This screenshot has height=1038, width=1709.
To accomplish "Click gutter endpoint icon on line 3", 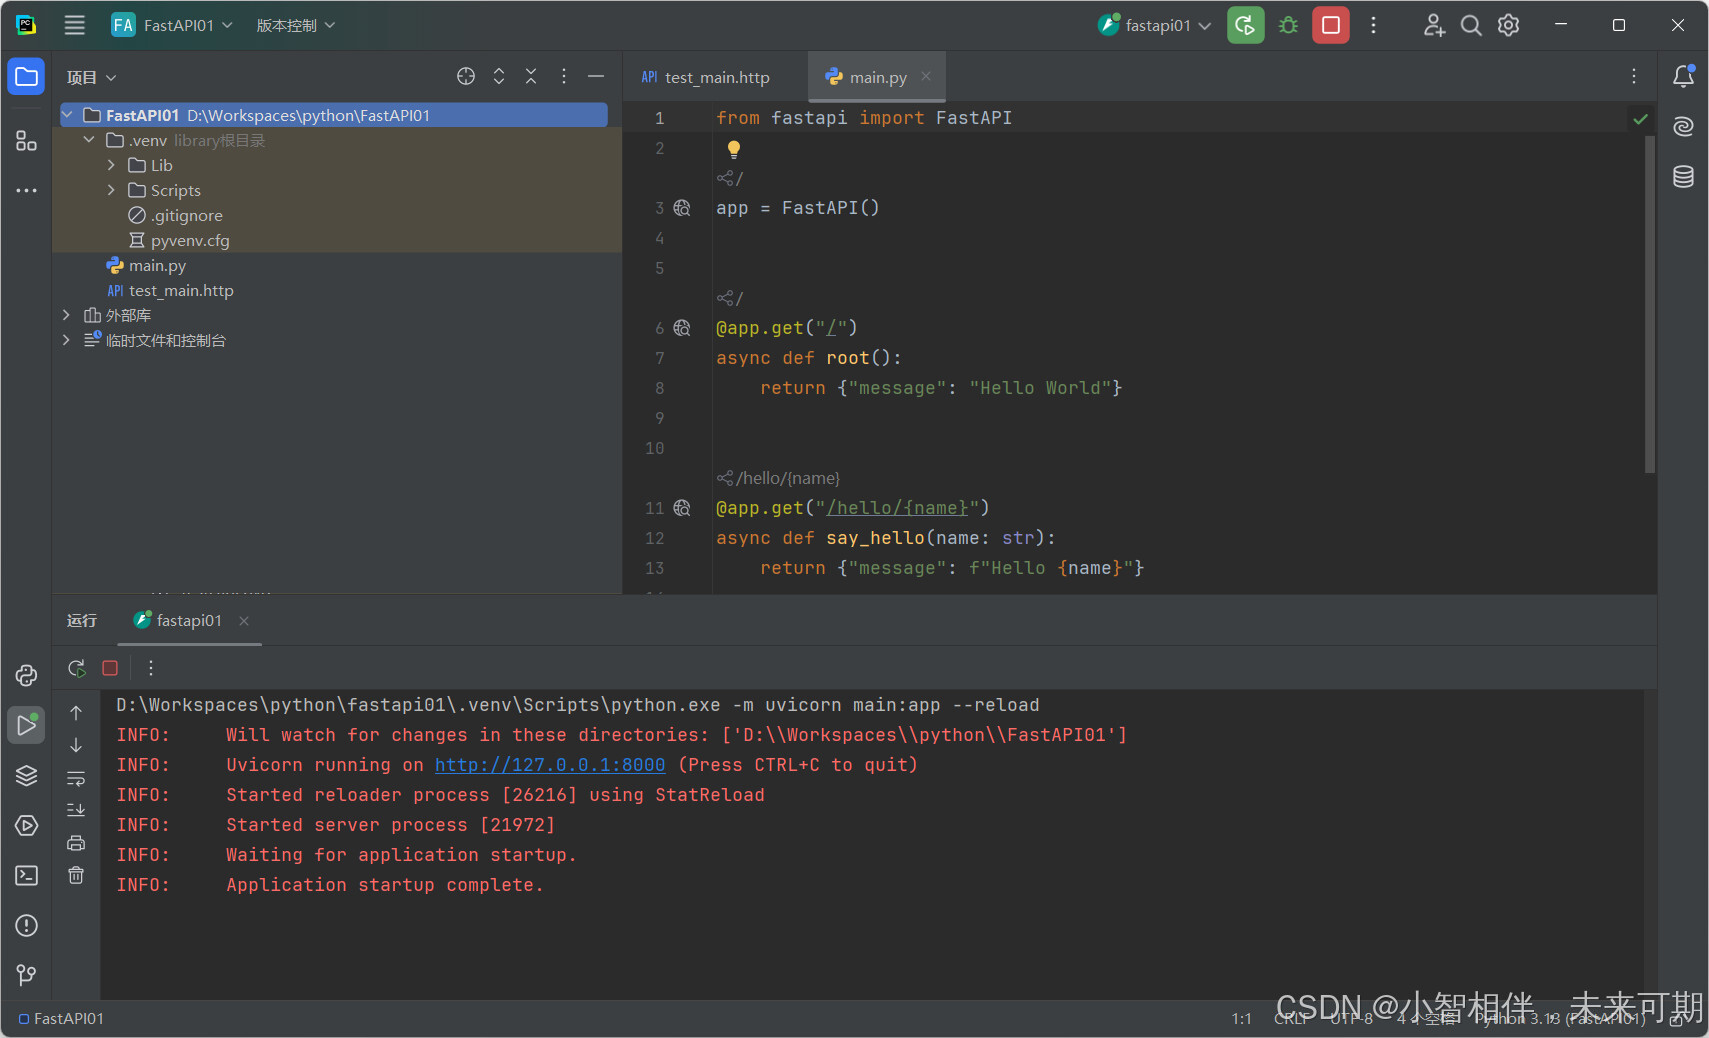I will (x=682, y=208).
